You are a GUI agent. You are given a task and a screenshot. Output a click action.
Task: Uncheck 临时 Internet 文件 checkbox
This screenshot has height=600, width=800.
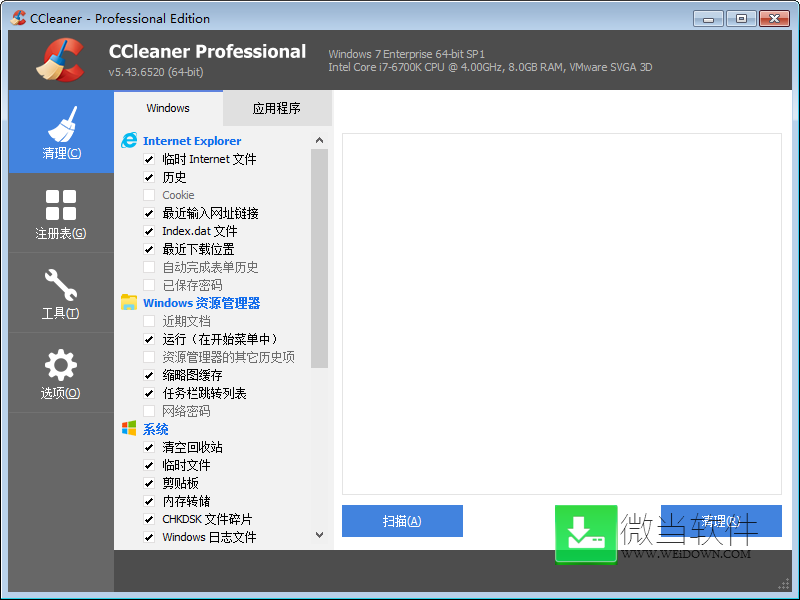[149, 159]
